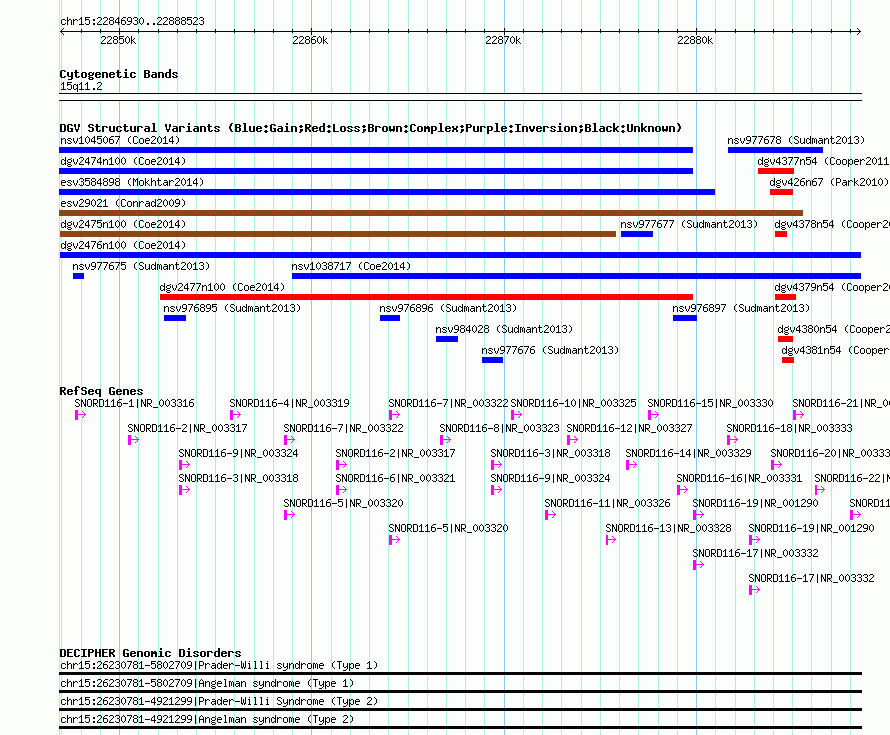Click the SNORD116-21 gene arrow glyph

tap(798, 415)
